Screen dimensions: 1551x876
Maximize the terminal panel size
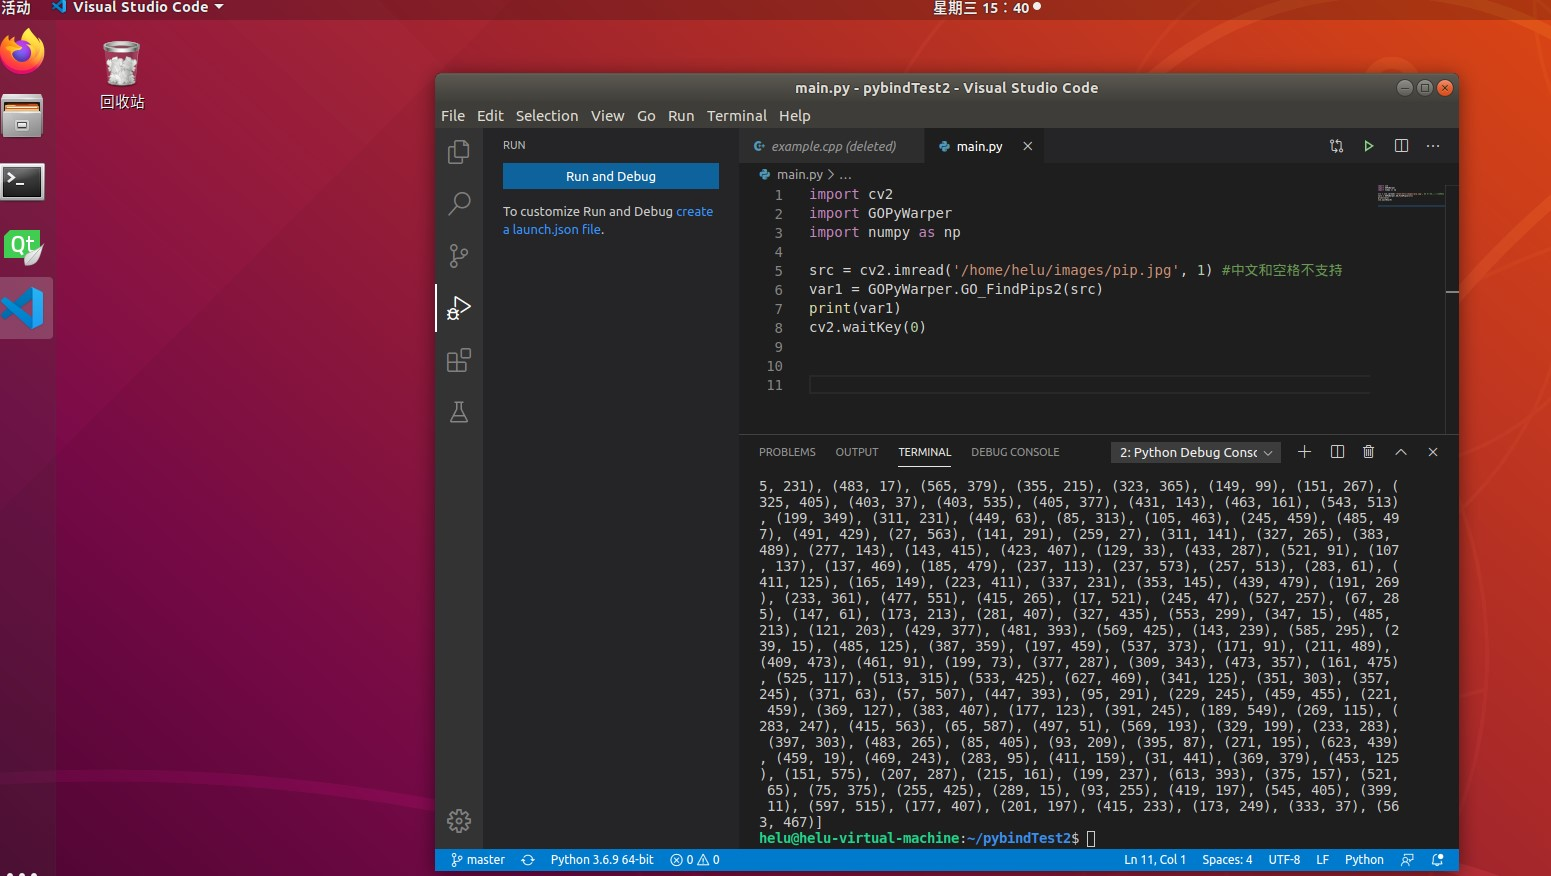1401,452
